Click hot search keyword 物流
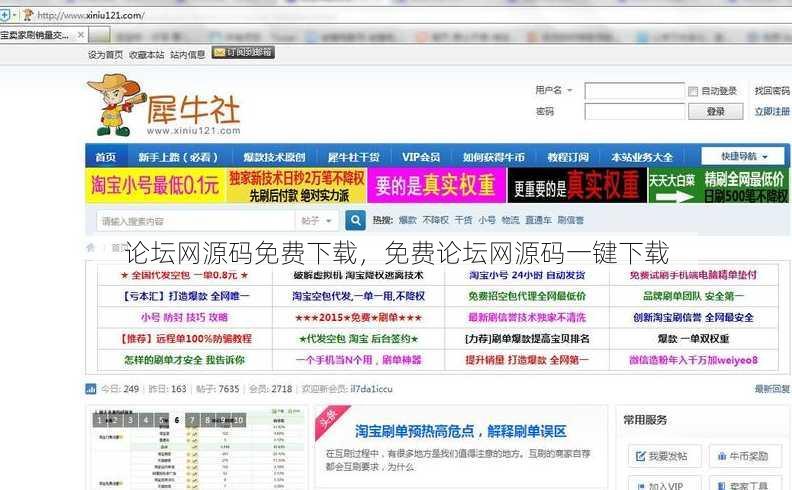792x490 pixels. click(x=510, y=220)
